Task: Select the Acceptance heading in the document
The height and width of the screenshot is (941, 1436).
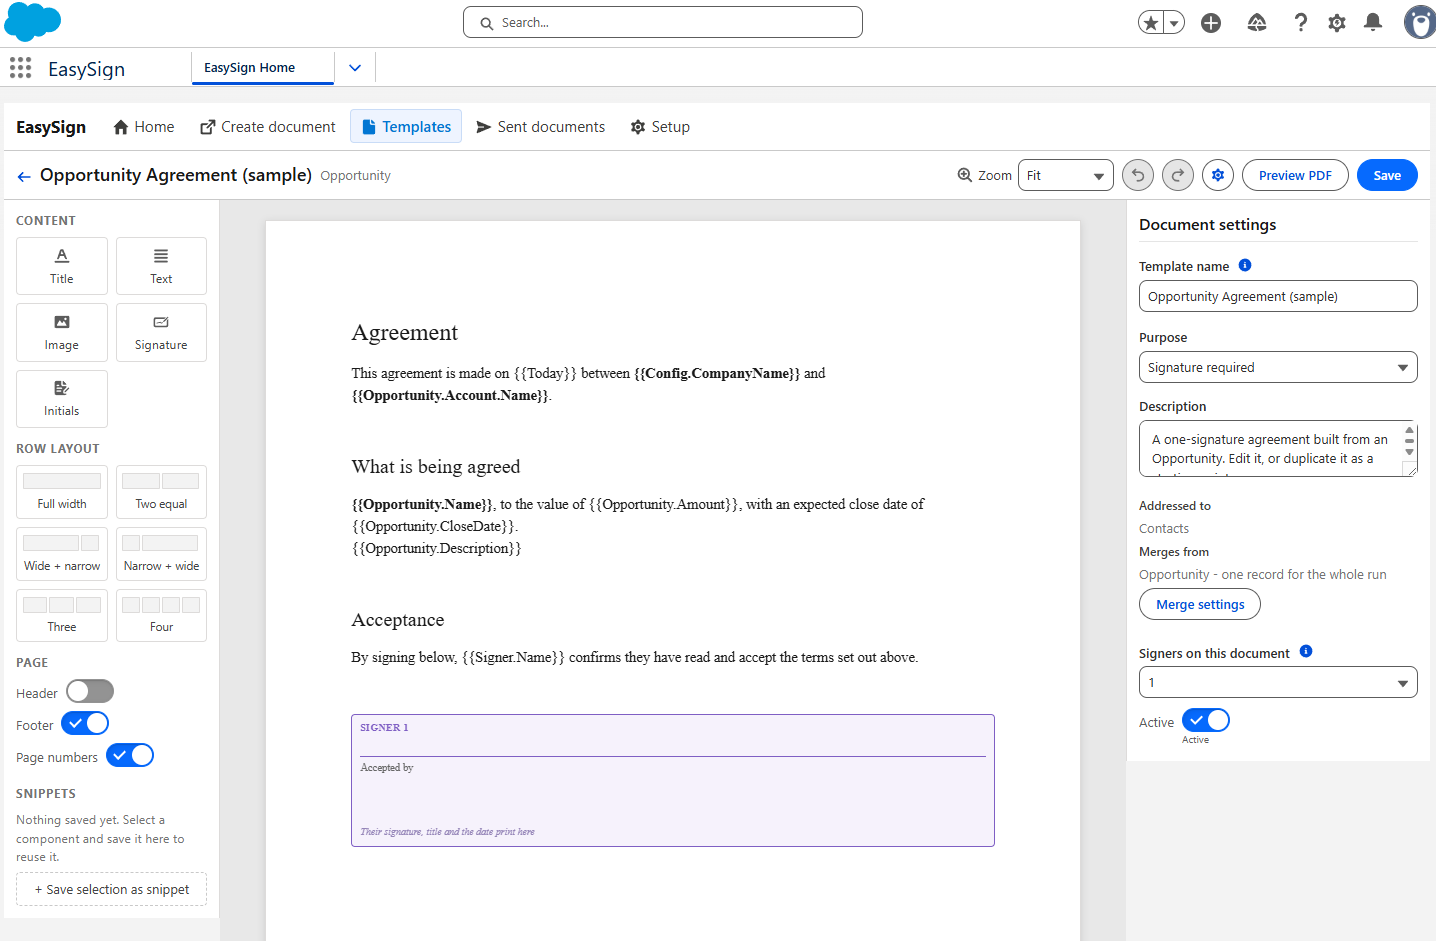Action: (x=398, y=620)
